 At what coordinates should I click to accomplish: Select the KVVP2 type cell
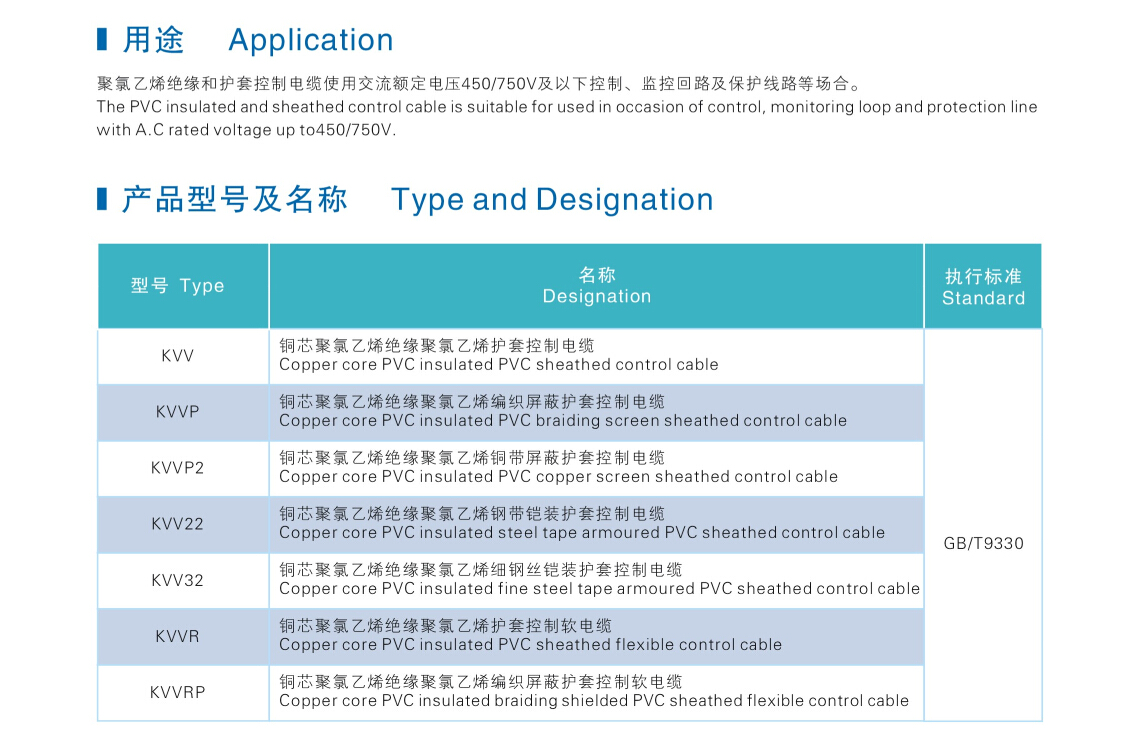point(182,468)
